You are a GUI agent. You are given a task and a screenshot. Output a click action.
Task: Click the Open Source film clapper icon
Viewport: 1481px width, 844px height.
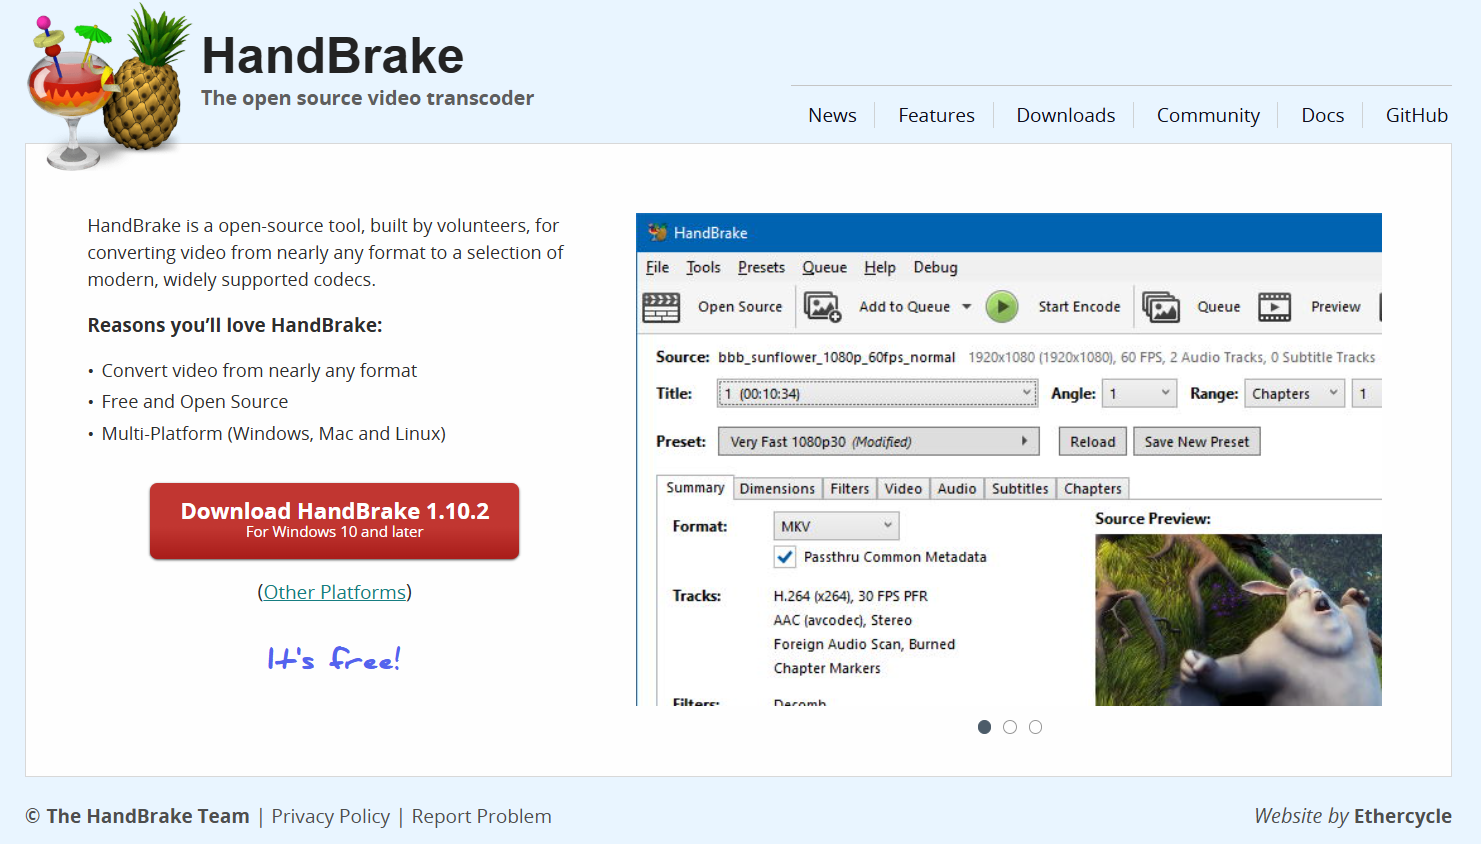(x=661, y=307)
